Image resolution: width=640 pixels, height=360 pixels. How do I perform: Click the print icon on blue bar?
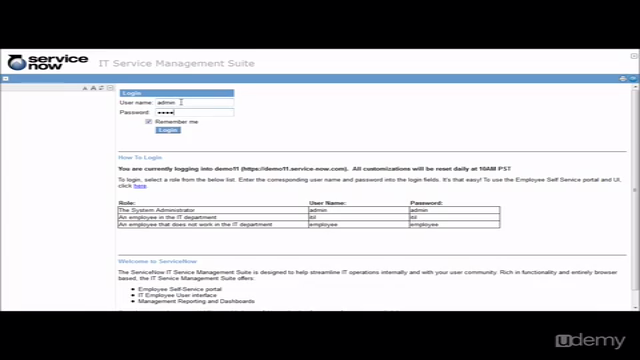point(623,78)
